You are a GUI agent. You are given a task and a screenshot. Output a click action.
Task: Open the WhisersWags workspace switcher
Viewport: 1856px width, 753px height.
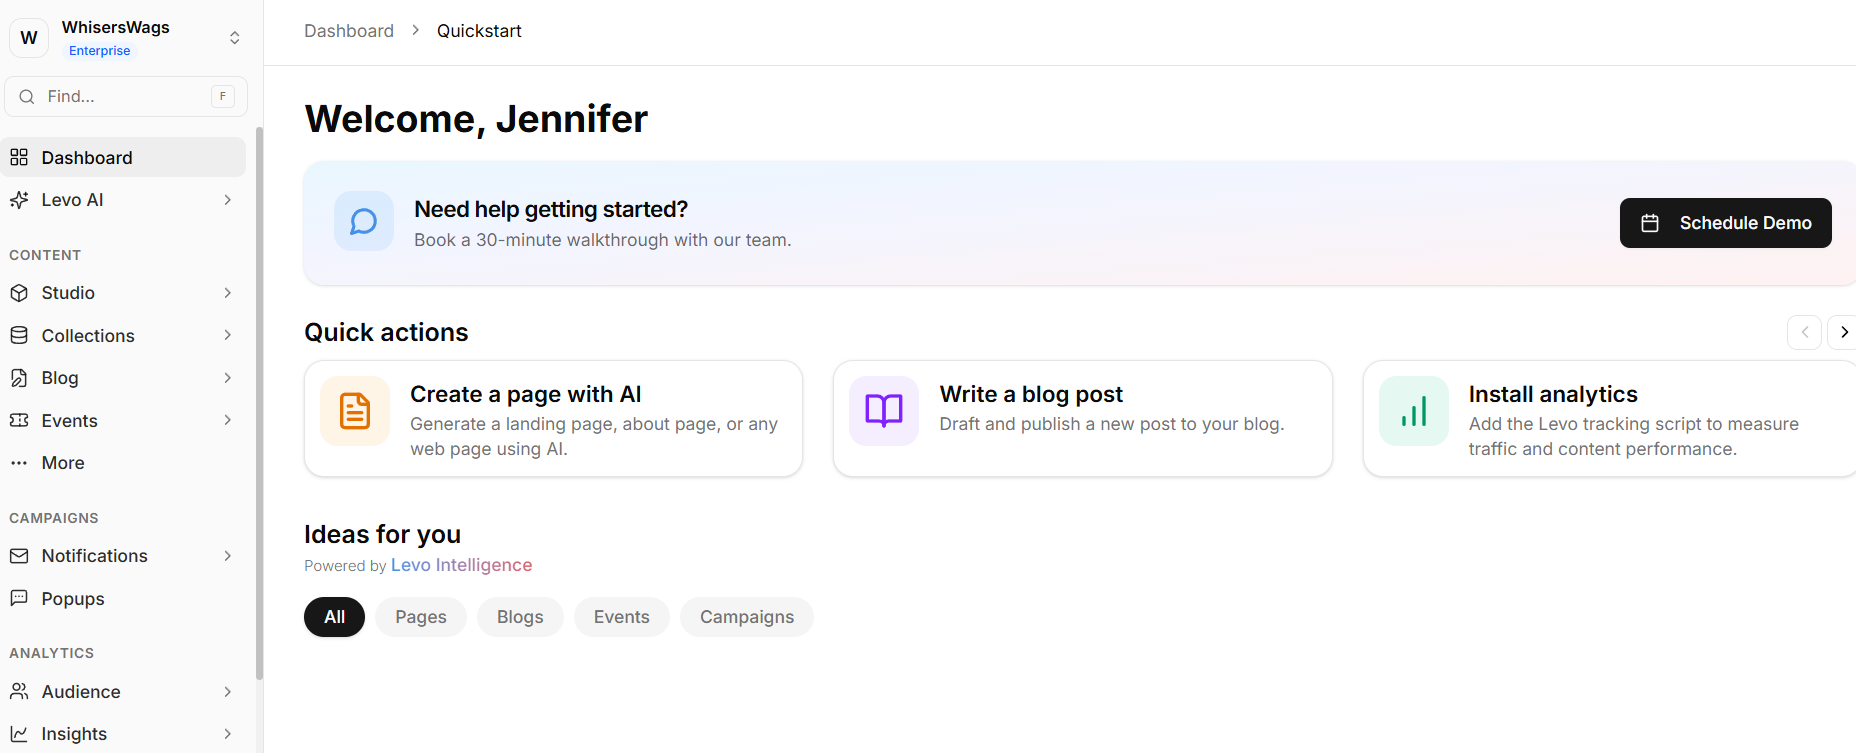[234, 38]
